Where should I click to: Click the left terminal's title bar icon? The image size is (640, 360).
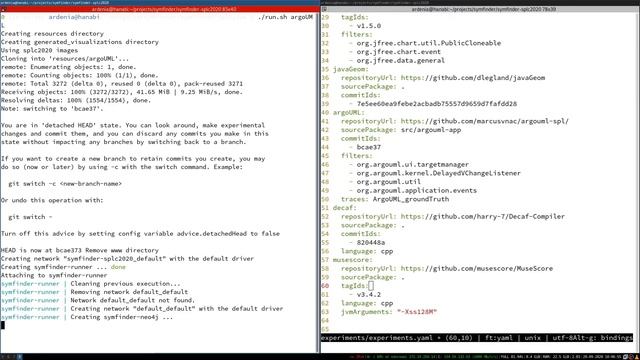3,9
